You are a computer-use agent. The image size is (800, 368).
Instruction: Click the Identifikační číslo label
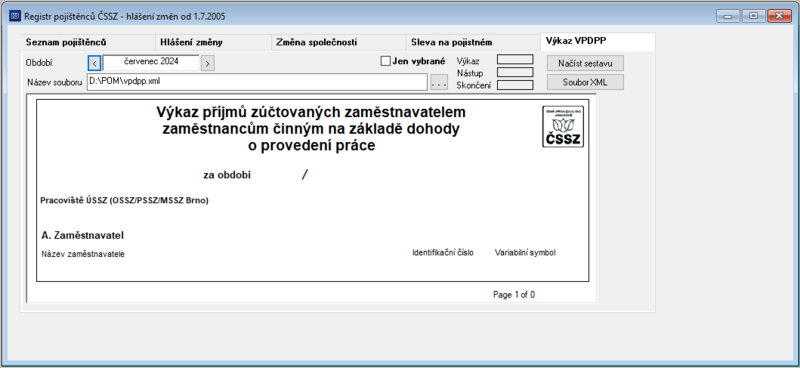pyautogui.click(x=443, y=253)
